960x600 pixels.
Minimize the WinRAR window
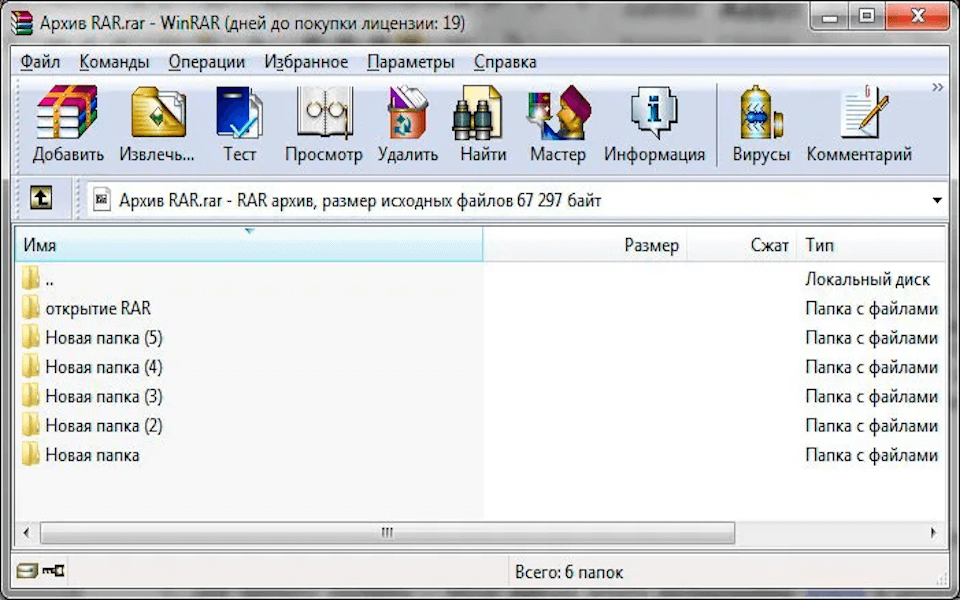coord(830,18)
